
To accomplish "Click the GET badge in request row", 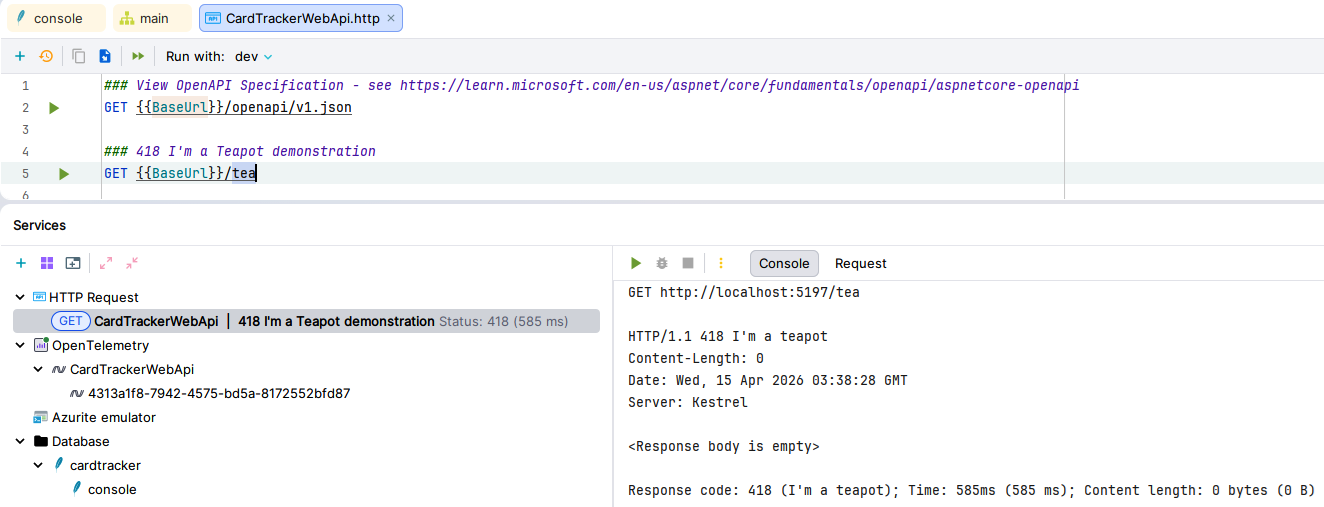I will coord(71,321).
